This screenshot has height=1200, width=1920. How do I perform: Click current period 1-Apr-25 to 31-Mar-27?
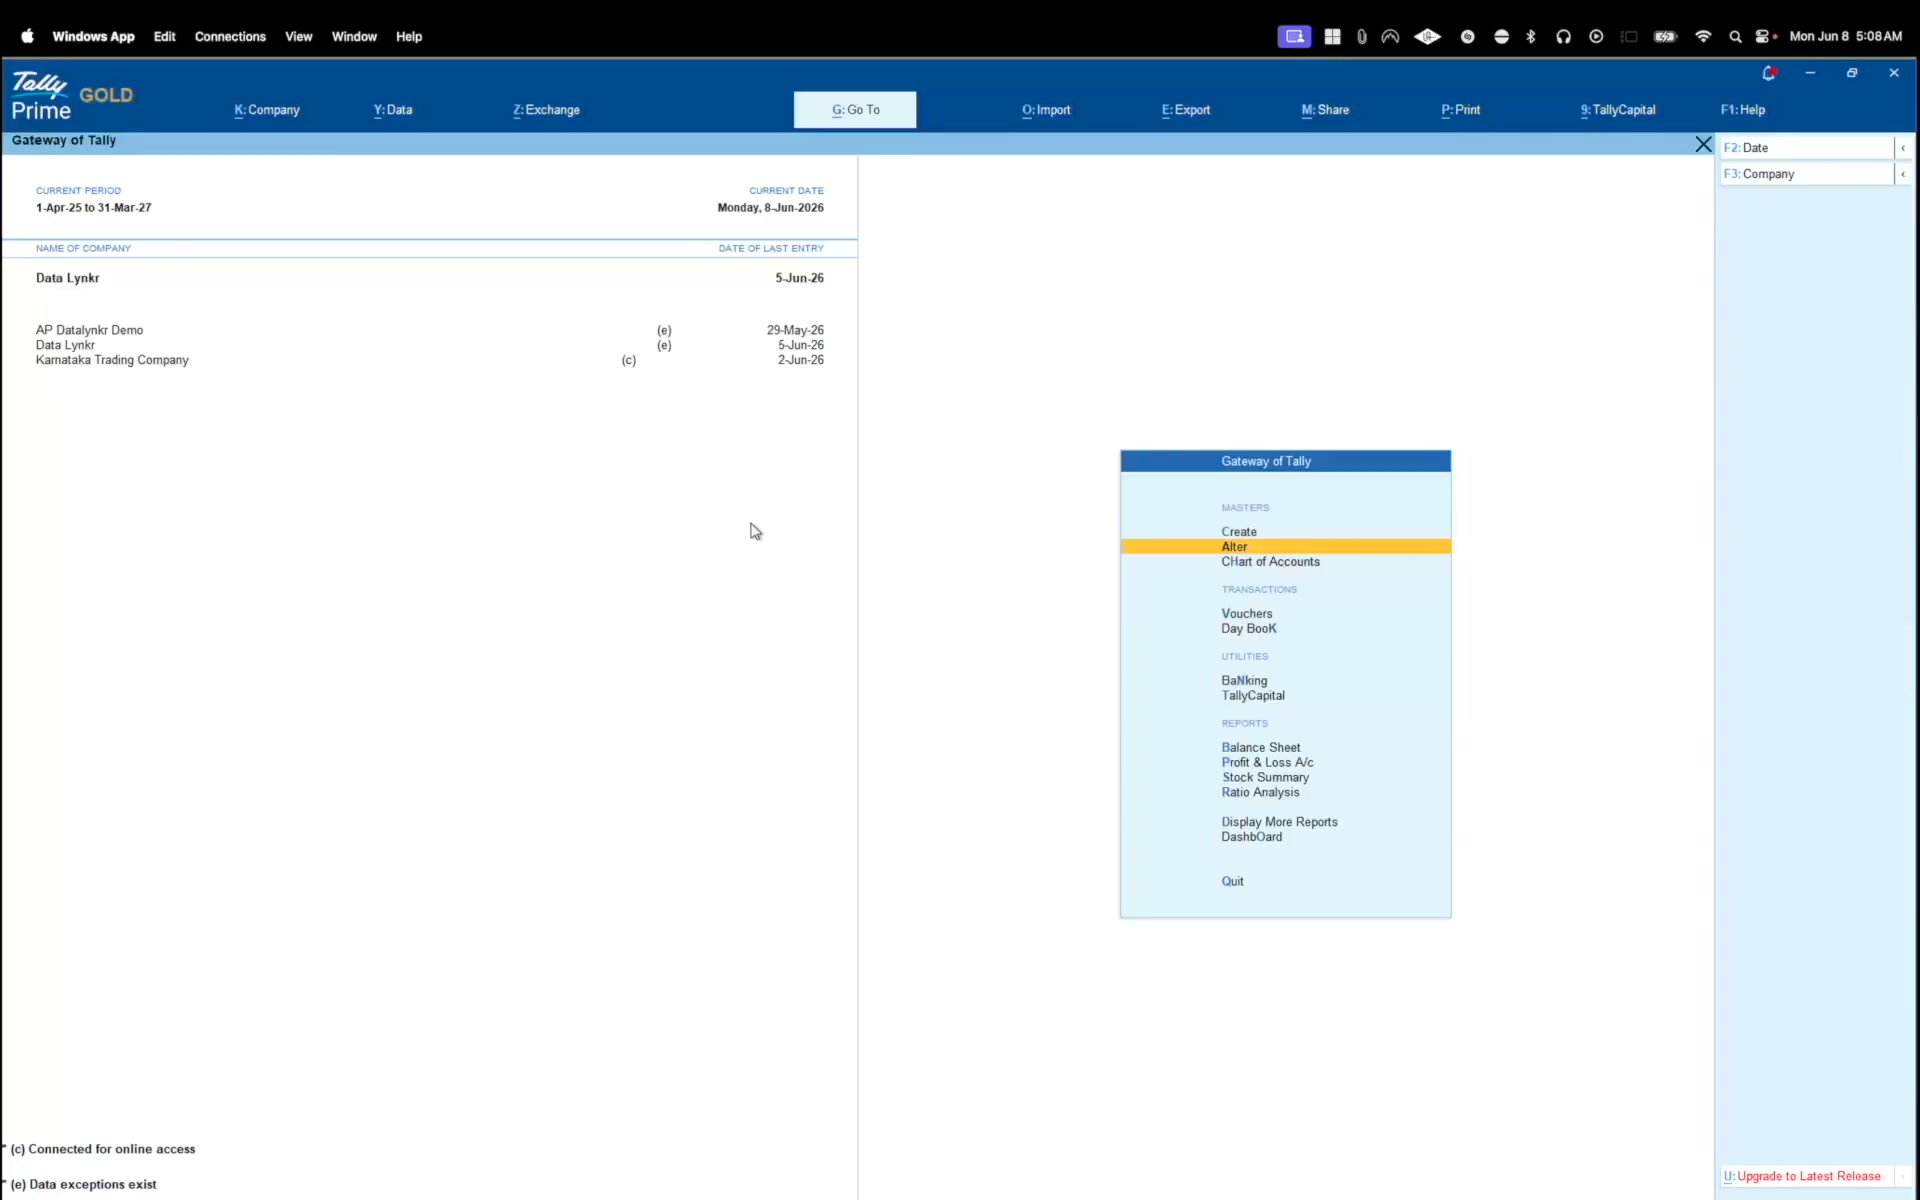(x=93, y=208)
